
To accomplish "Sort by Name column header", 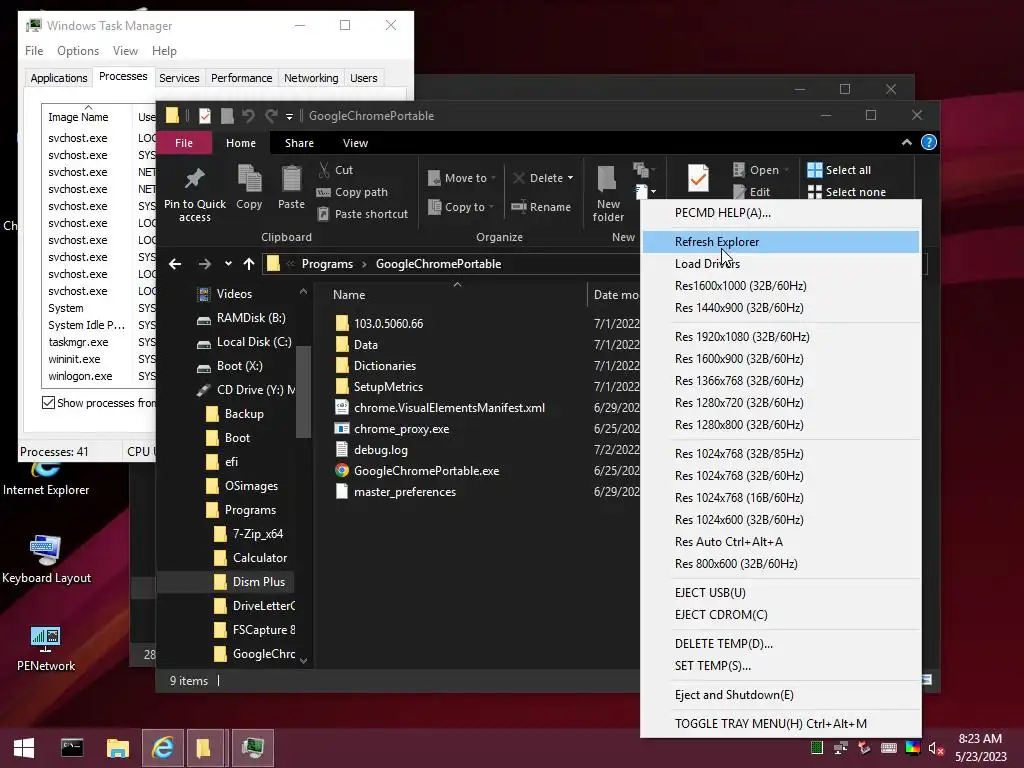I will point(349,295).
